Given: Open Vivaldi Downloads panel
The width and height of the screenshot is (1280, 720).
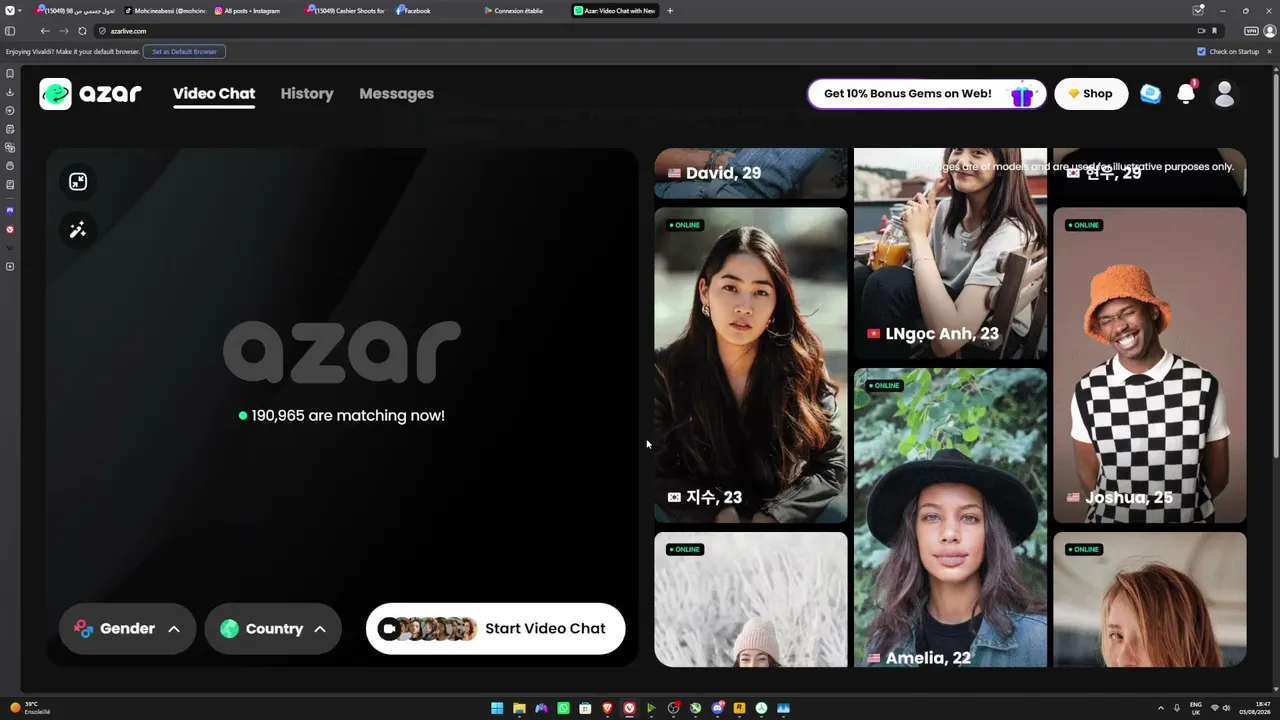Looking at the screenshot, I should tap(10, 92).
